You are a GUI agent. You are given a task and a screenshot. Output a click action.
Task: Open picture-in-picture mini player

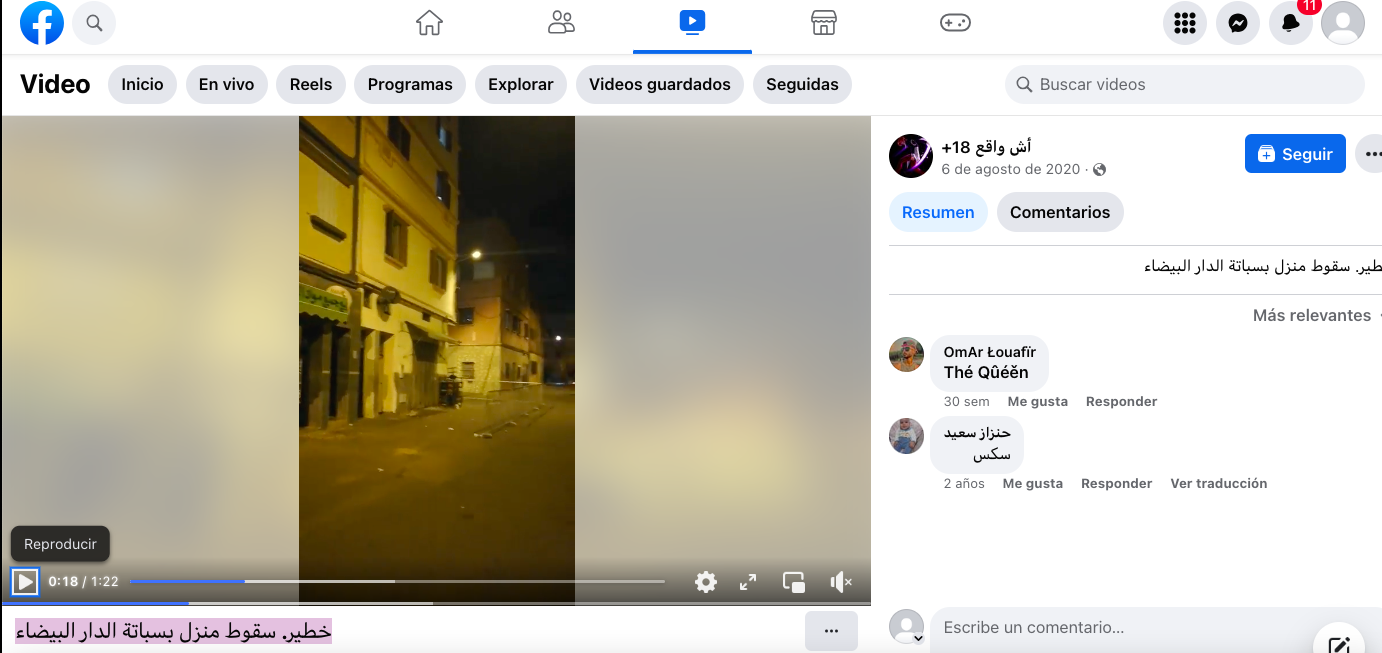click(794, 581)
